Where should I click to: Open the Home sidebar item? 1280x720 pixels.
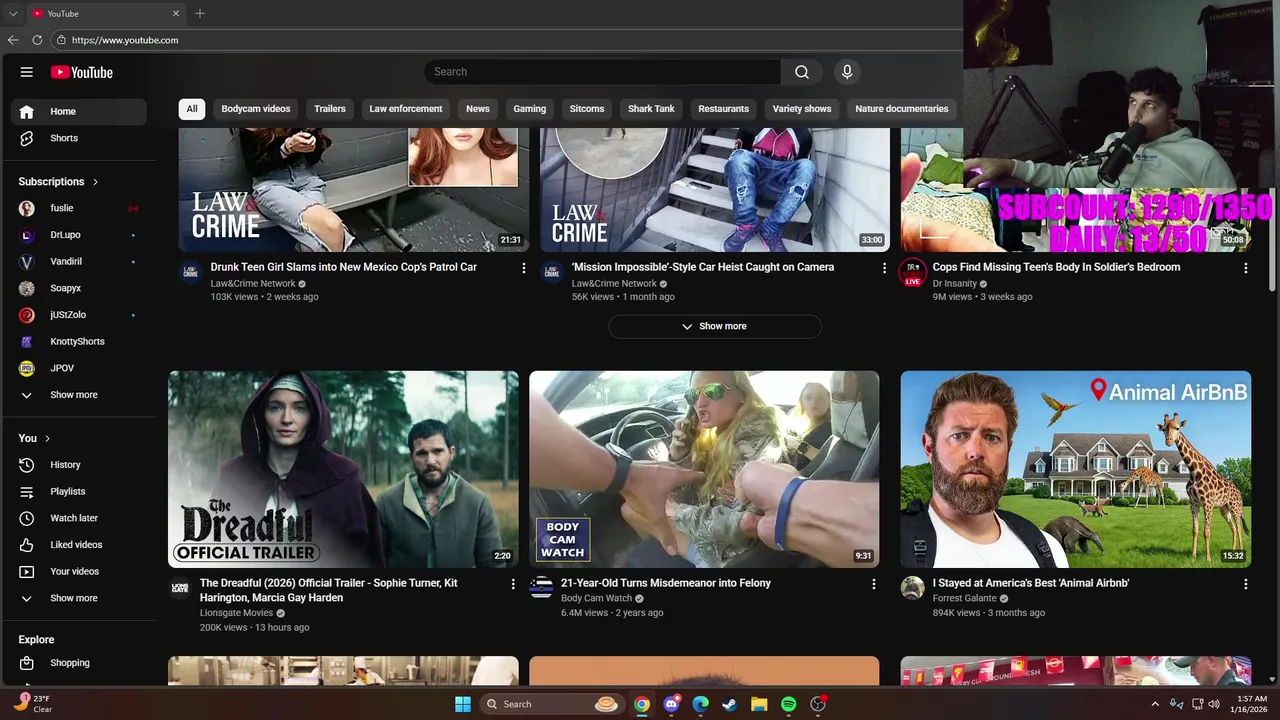pos(79,112)
